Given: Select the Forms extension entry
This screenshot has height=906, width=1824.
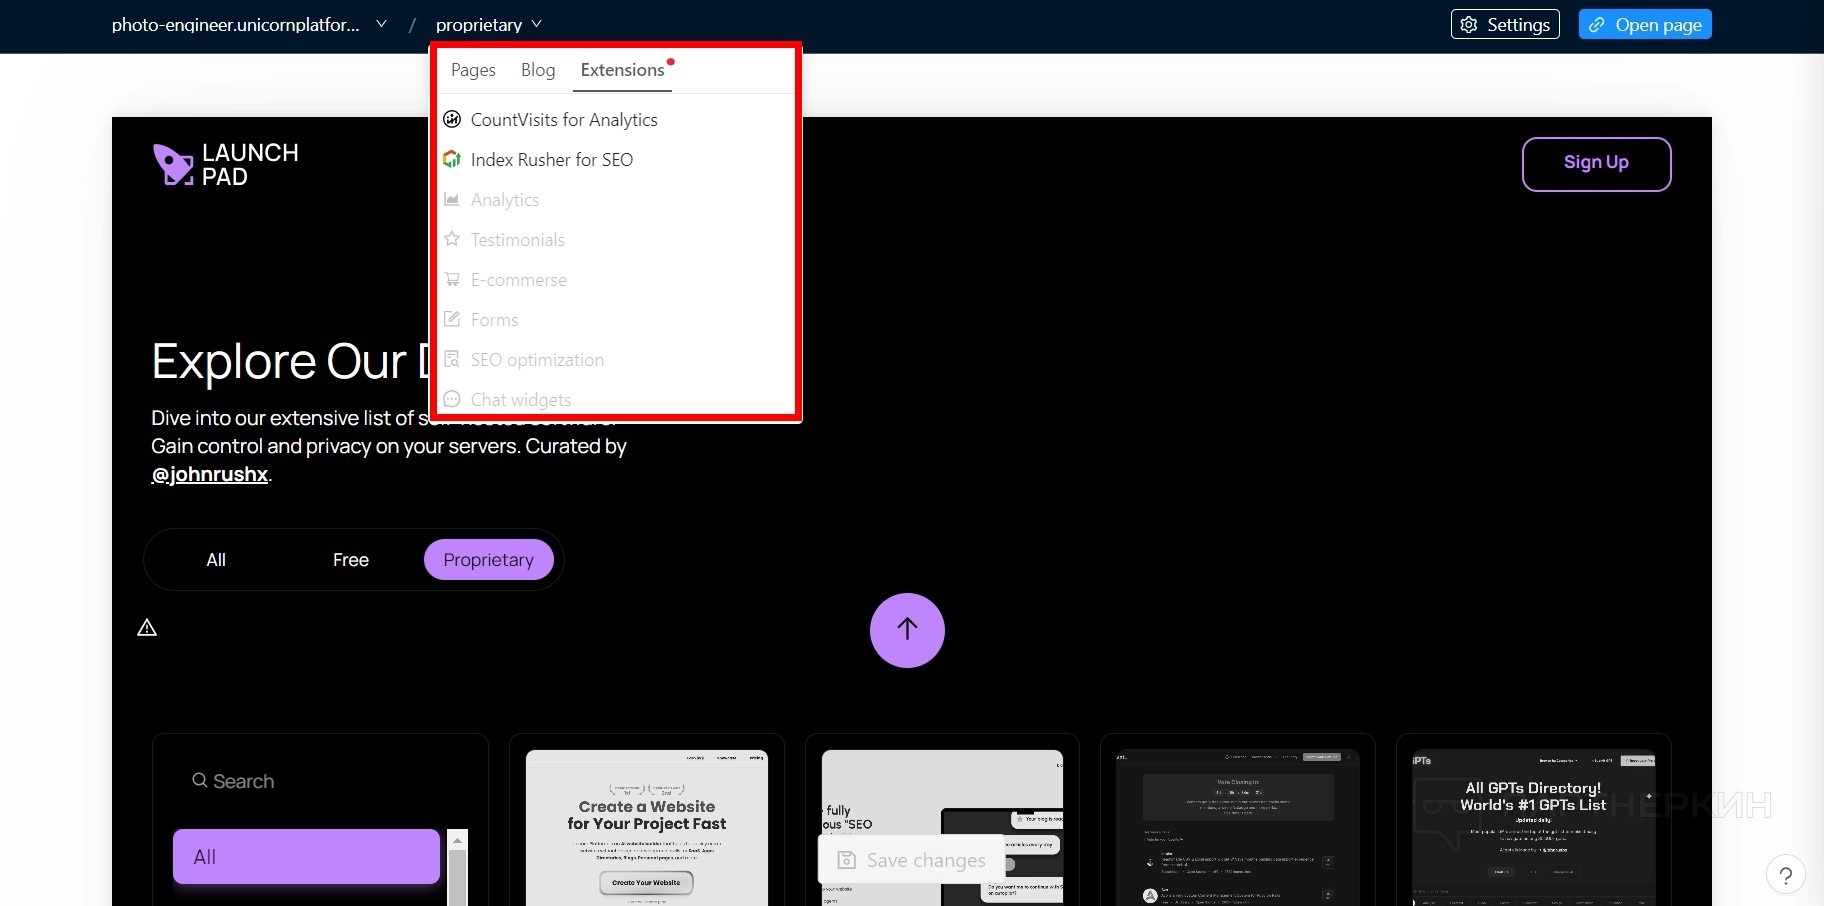Looking at the screenshot, I should pyautogui.click(x=494, y=320).
